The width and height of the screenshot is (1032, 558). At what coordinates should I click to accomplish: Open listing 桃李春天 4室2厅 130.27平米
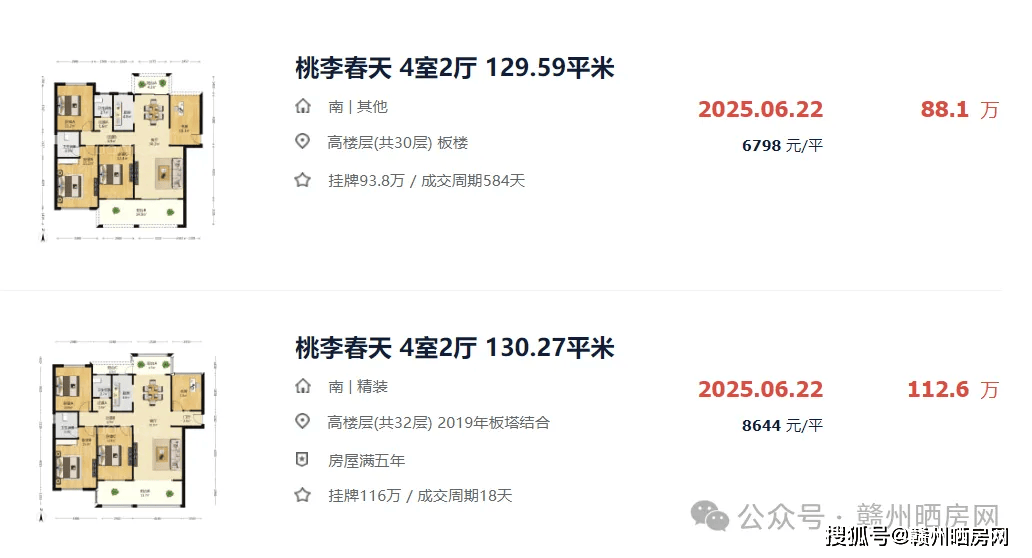click(x=454, y=347)
